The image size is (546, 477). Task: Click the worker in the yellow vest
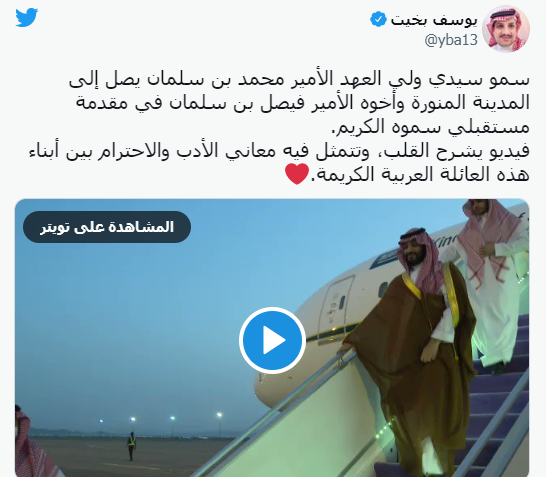[131, 446]
